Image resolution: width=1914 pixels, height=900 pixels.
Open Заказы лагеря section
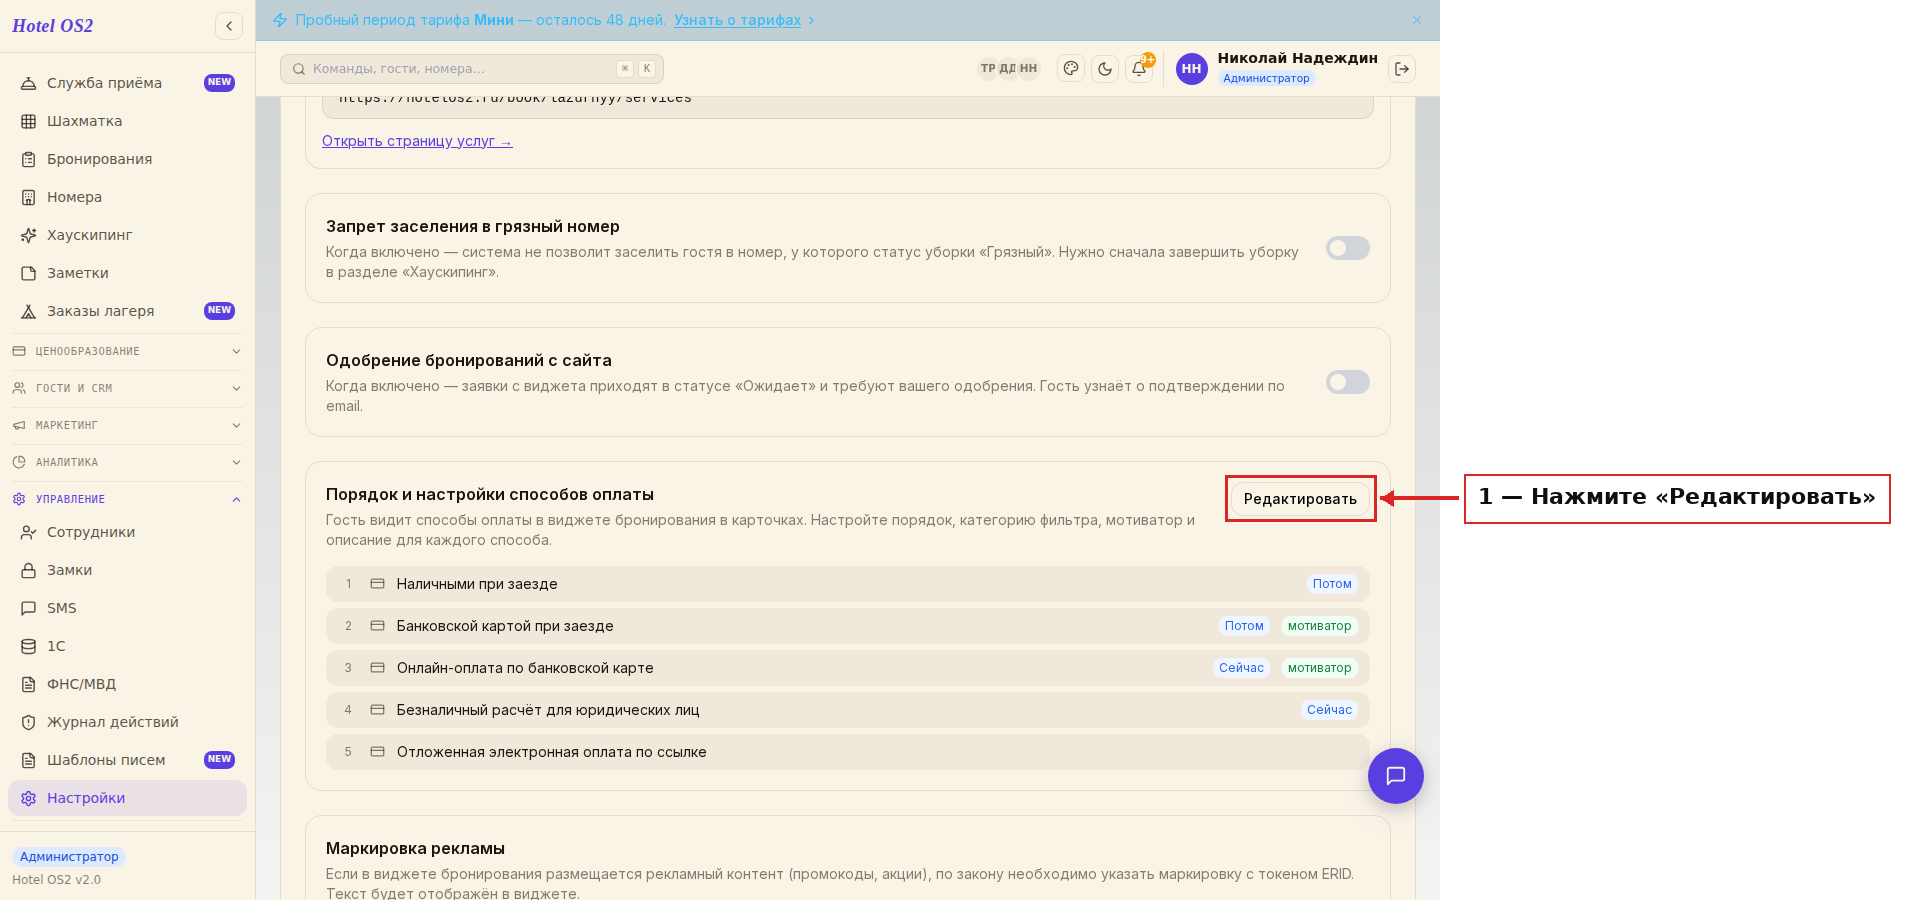coord(127,311)
